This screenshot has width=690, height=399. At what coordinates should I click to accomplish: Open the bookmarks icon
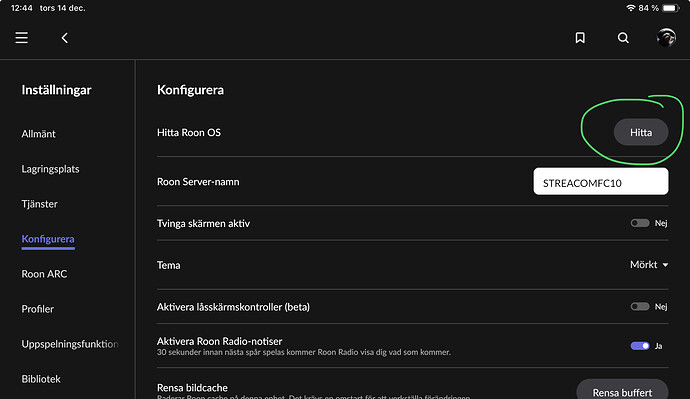click(580, 38)
